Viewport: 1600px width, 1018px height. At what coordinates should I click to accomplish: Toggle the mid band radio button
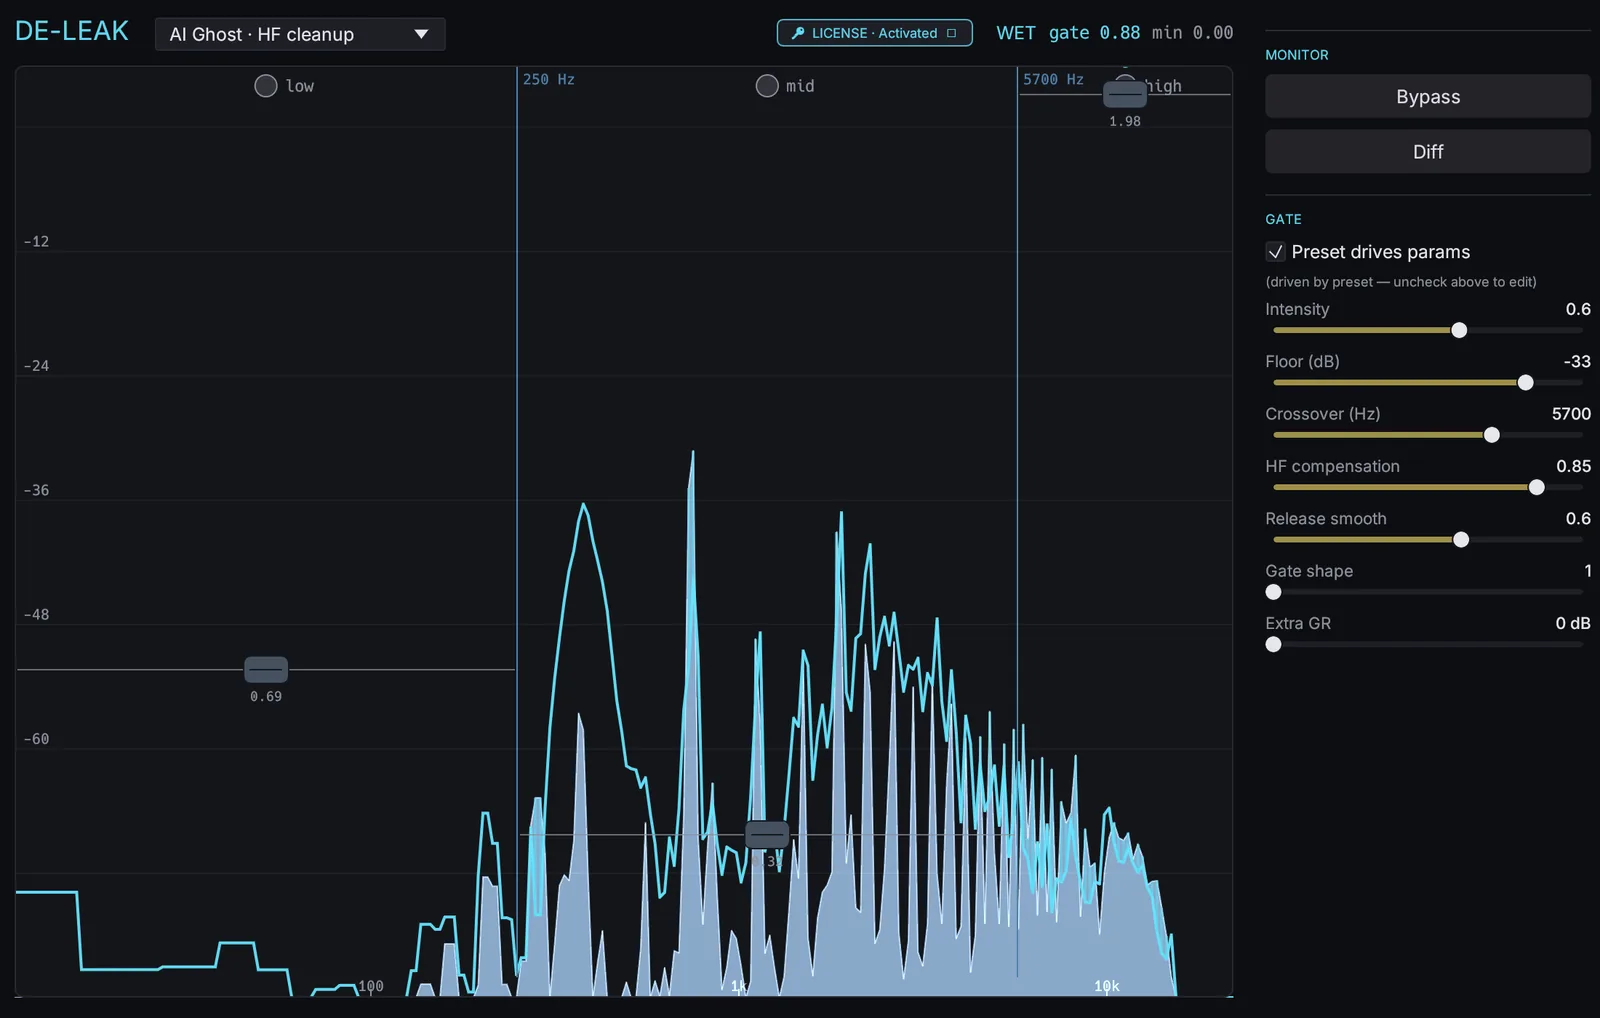click(x=767, y=86)
